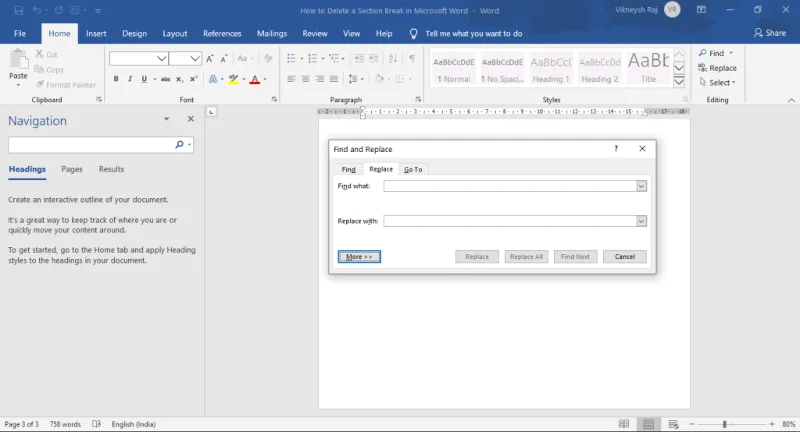Screen dimensions: 800x432
Task: Decrease font size with shrink font icon
Action: point(223,59)
